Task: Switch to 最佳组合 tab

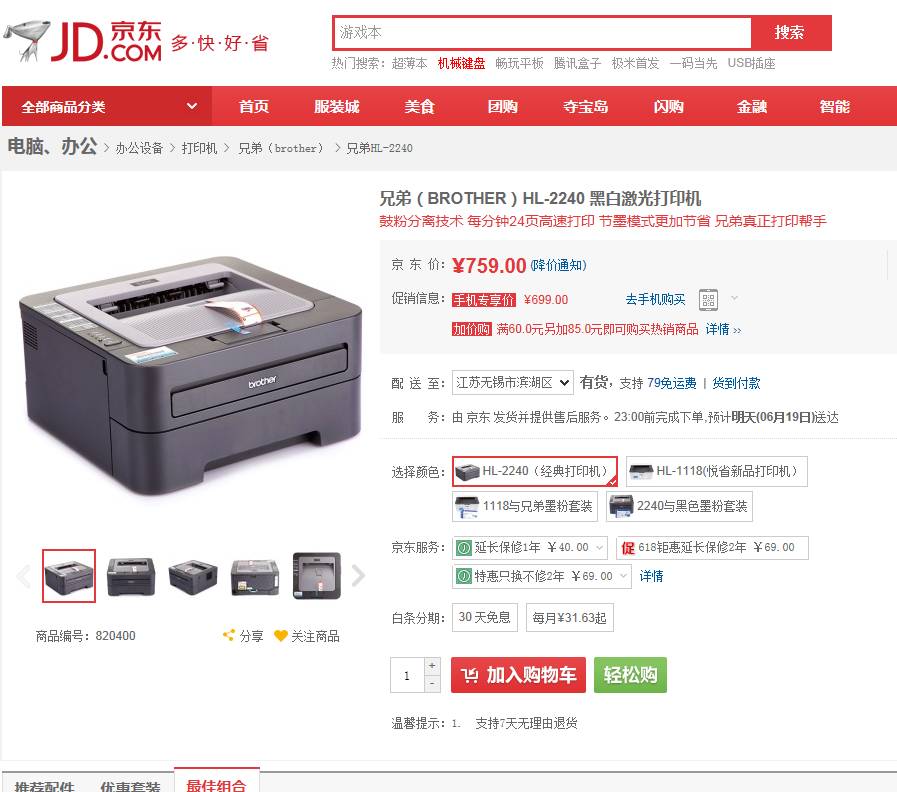Action: tap(217, 782)
